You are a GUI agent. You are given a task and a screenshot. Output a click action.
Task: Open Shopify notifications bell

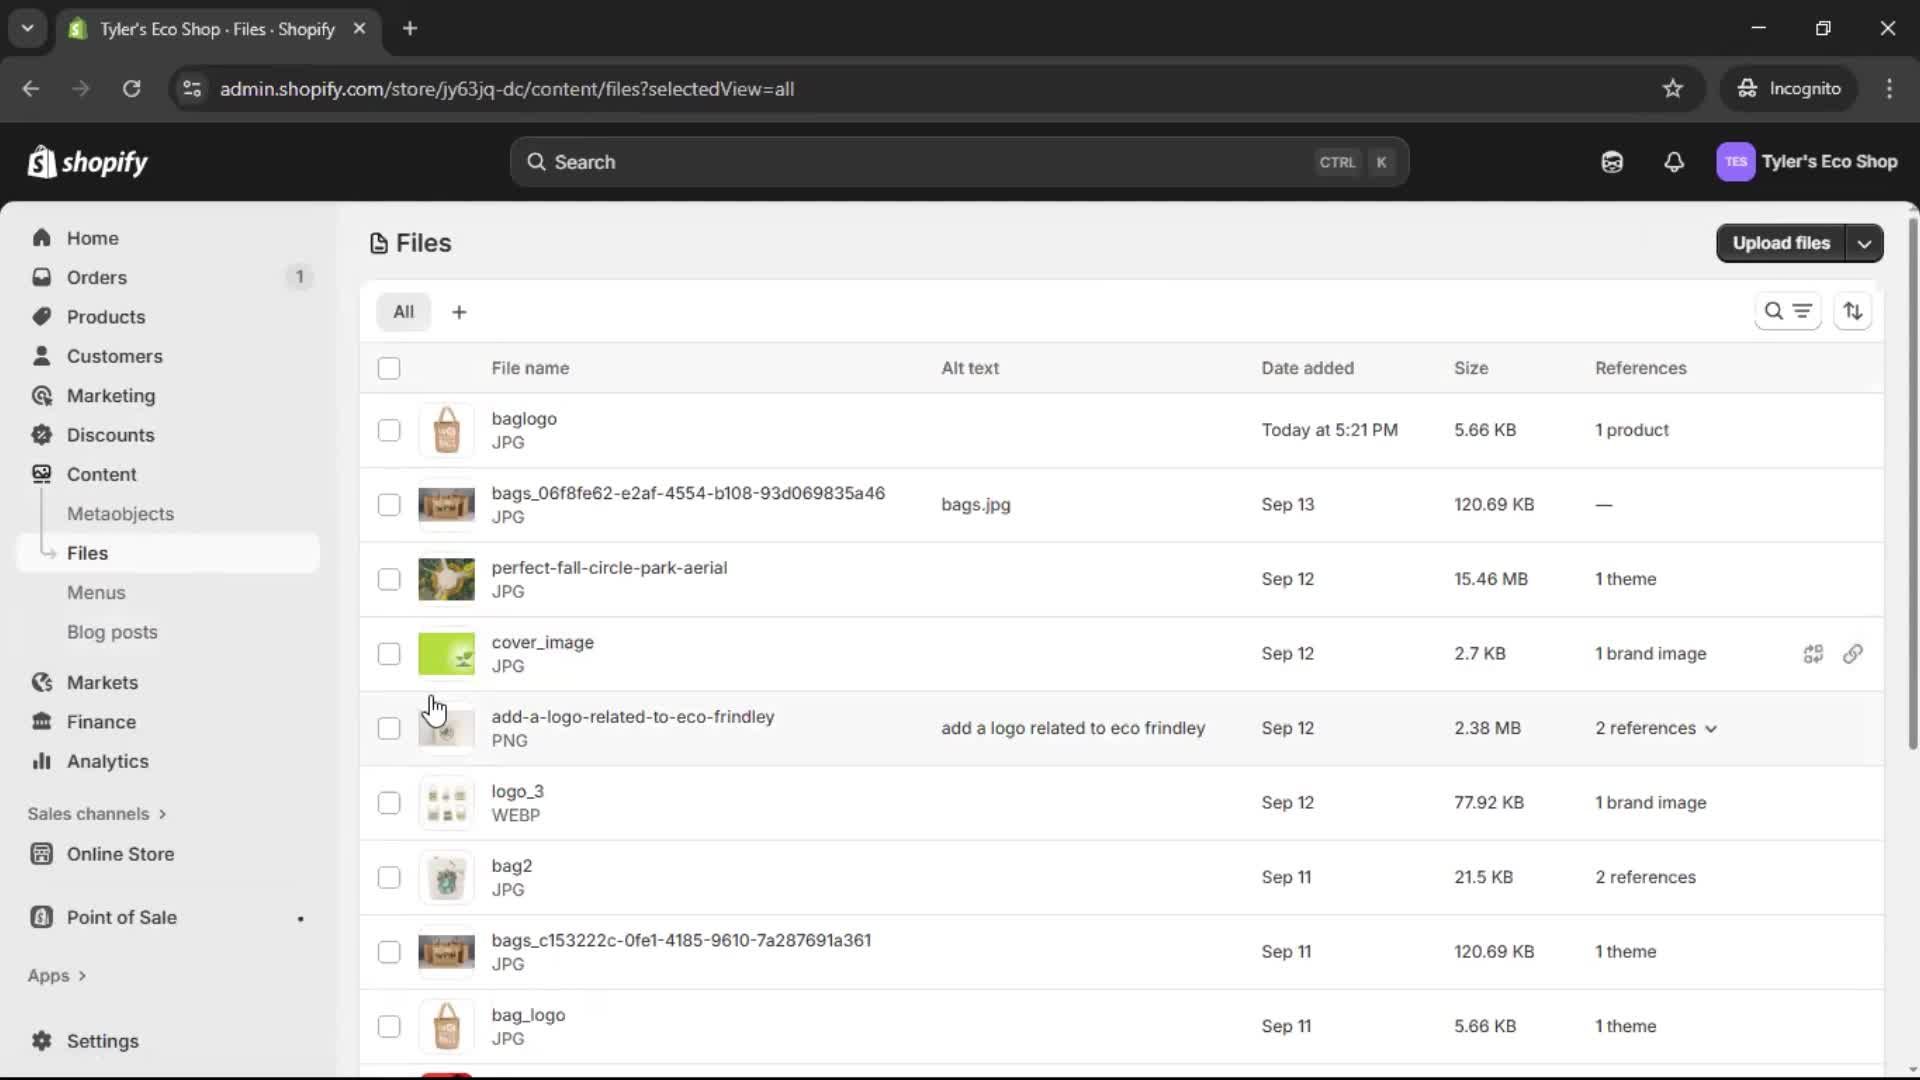point(1675,161)
